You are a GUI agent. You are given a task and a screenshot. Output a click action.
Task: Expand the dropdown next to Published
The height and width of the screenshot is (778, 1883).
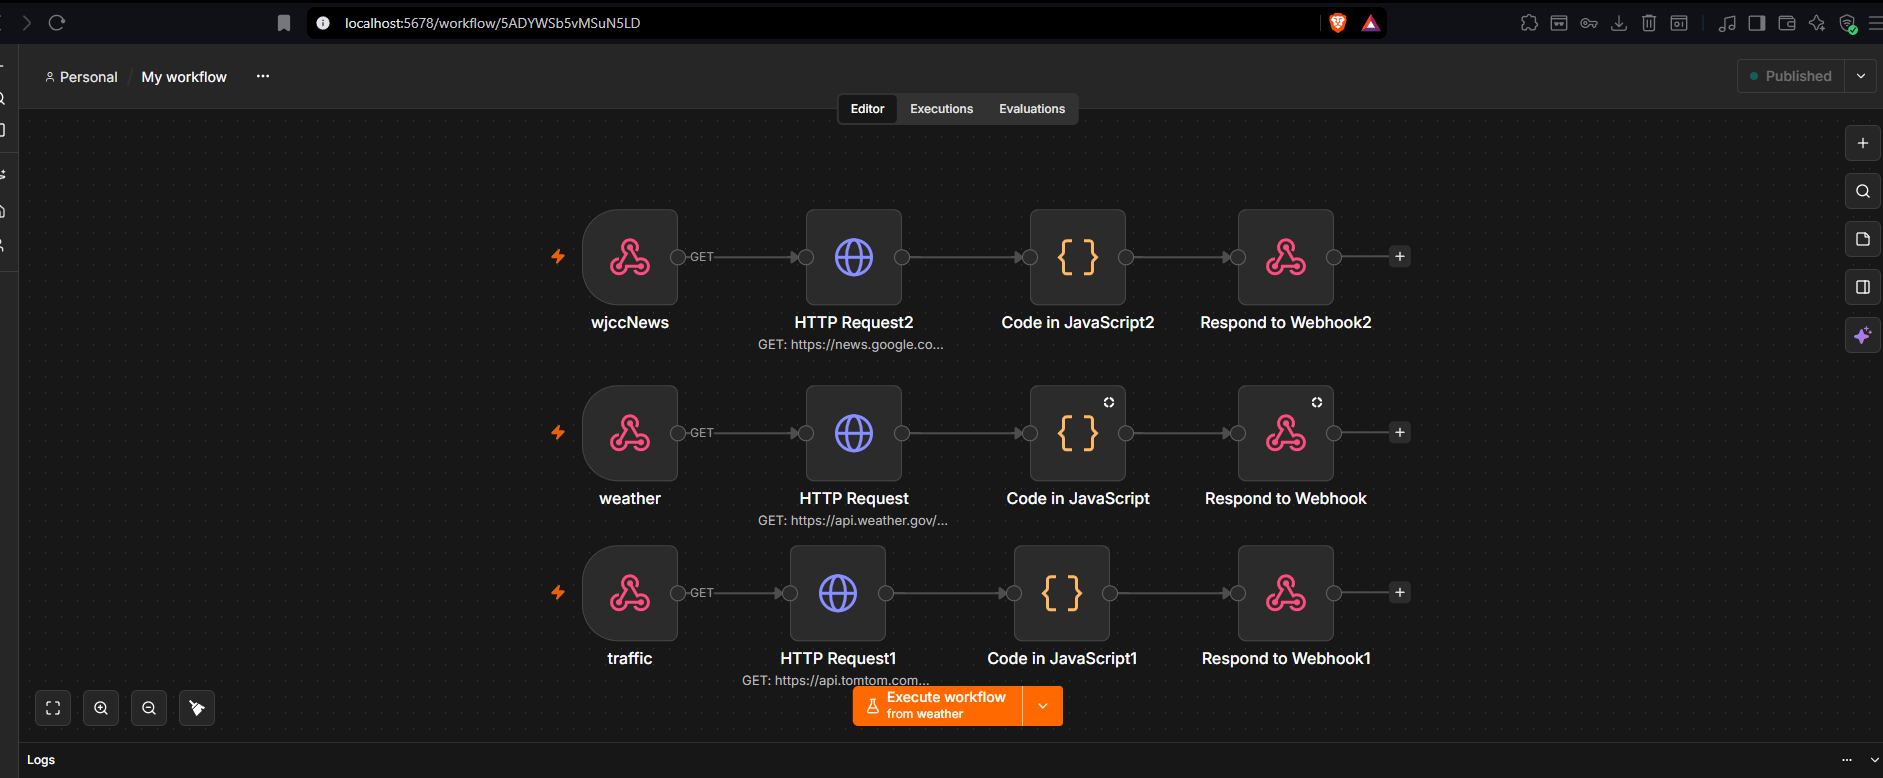click(1861, 76)
